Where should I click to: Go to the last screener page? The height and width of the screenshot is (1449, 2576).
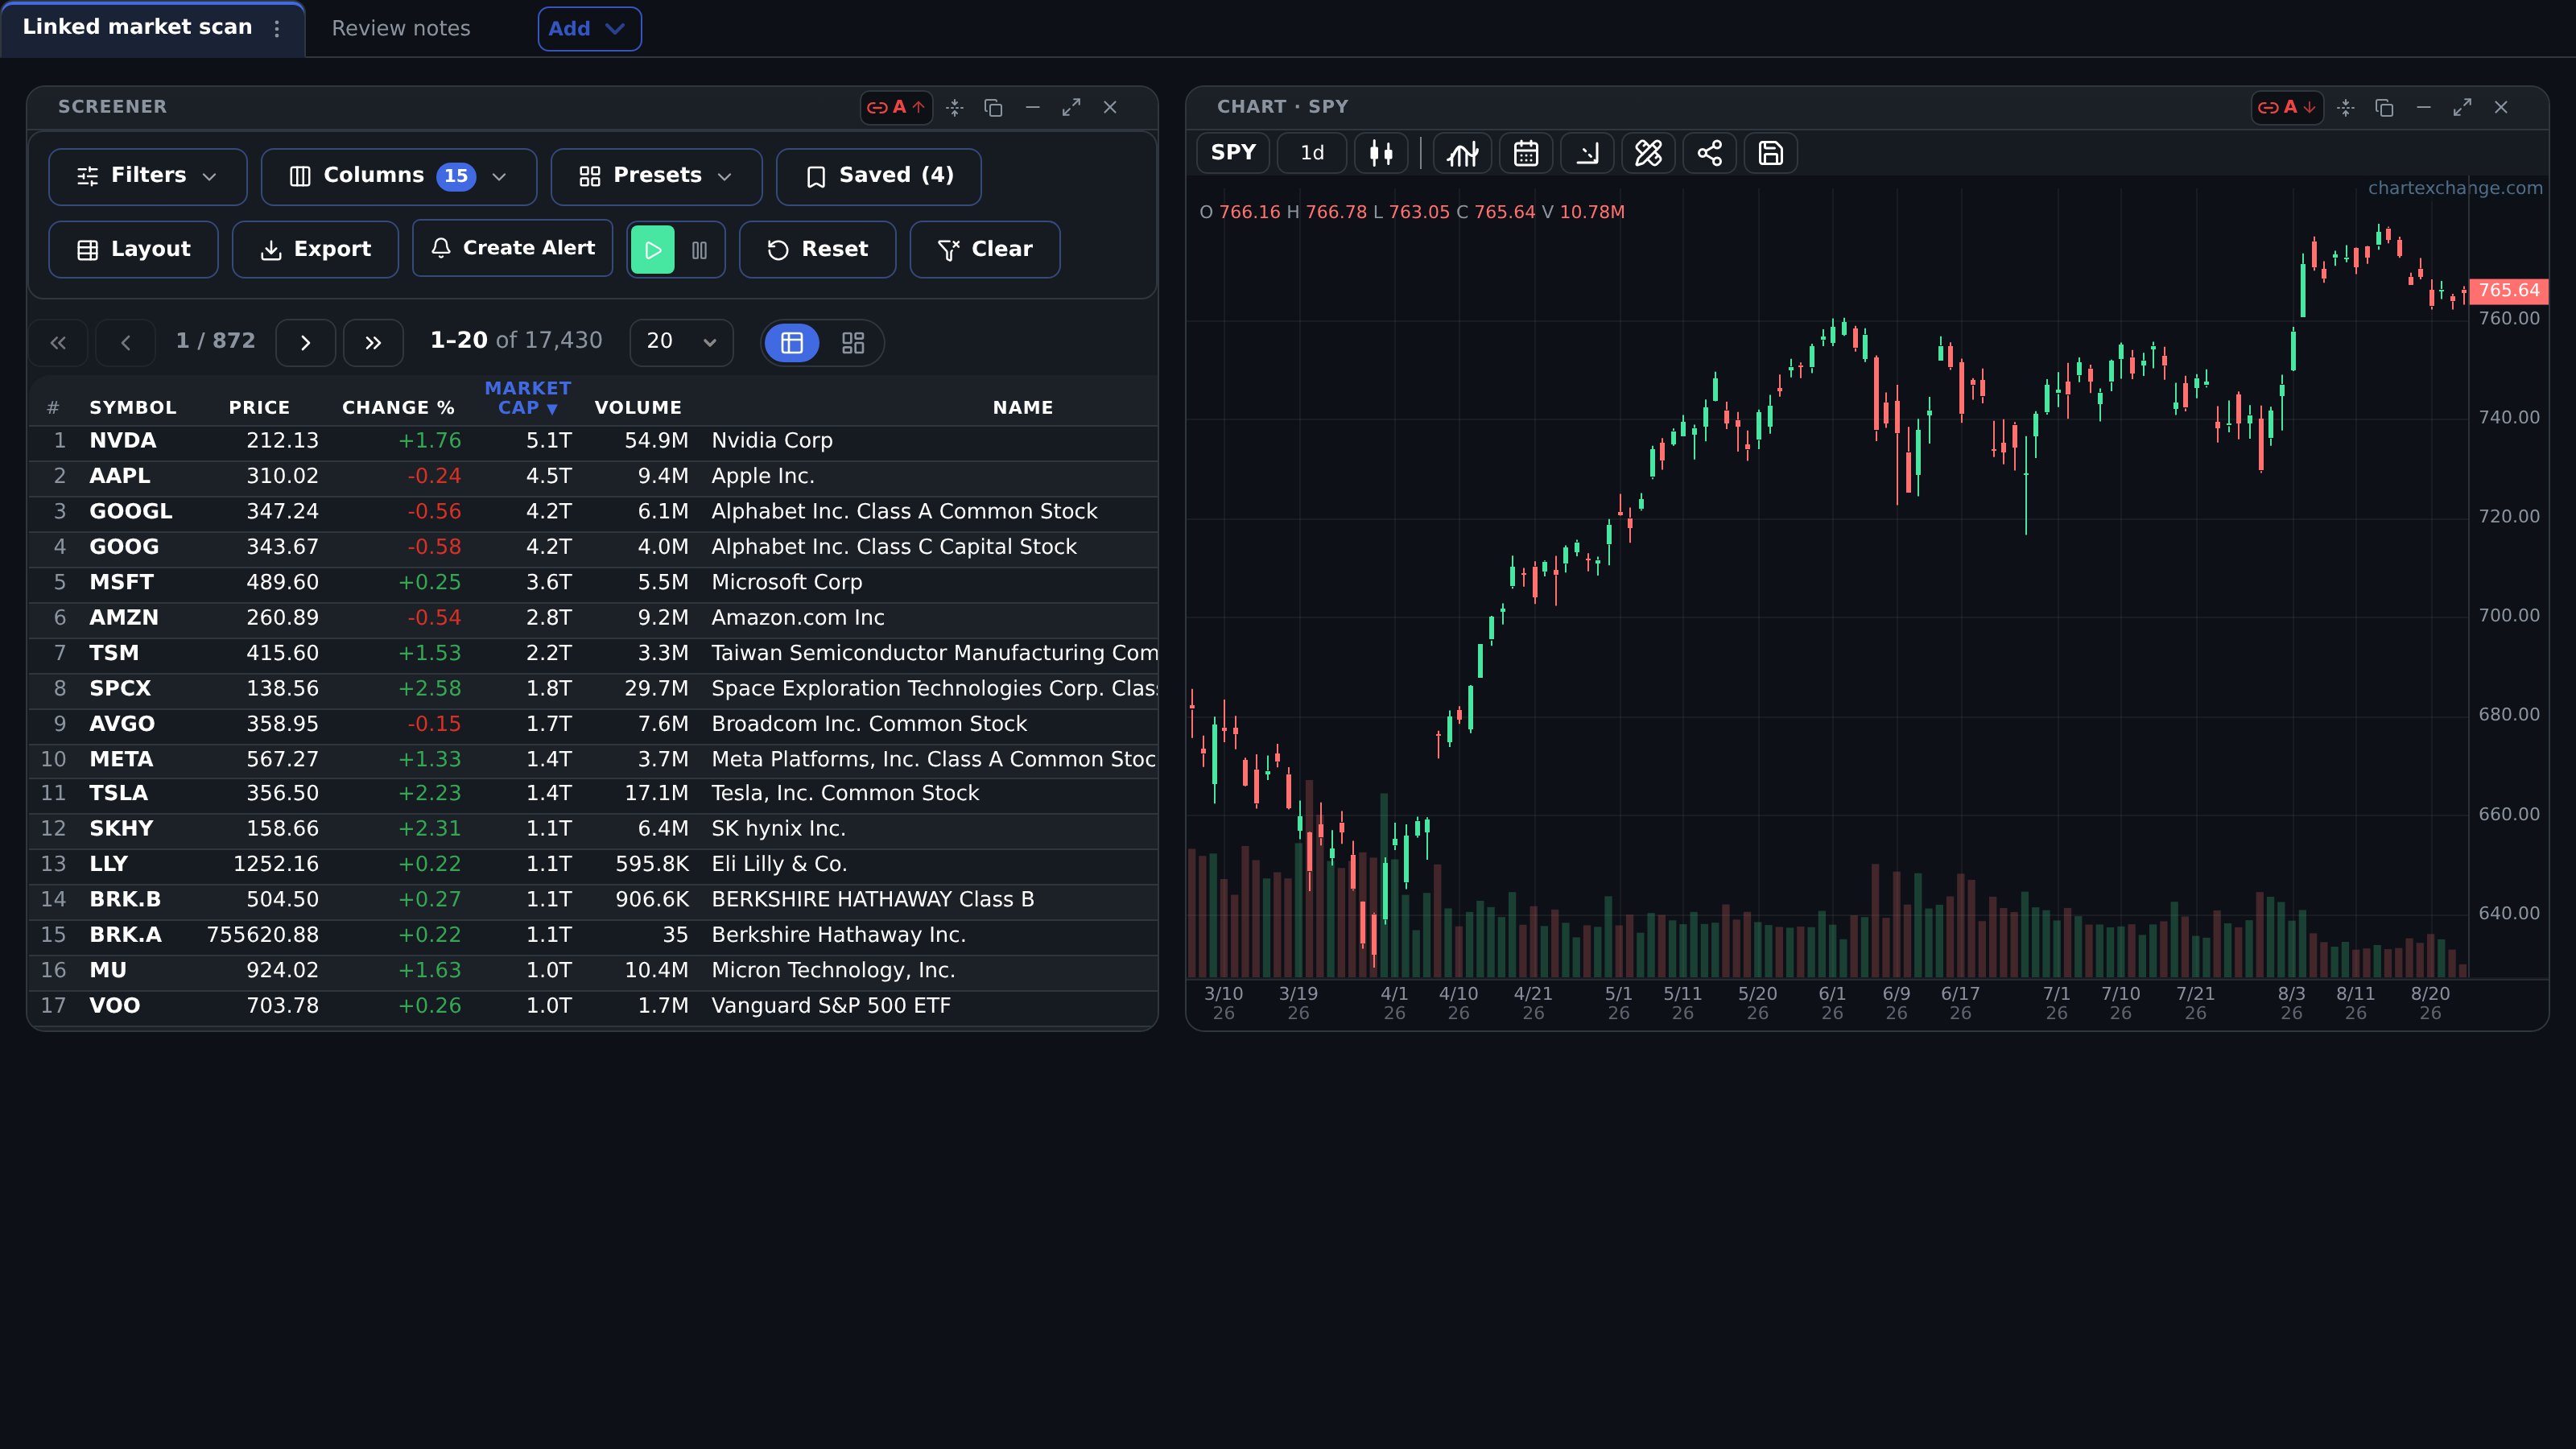(373, 342)
